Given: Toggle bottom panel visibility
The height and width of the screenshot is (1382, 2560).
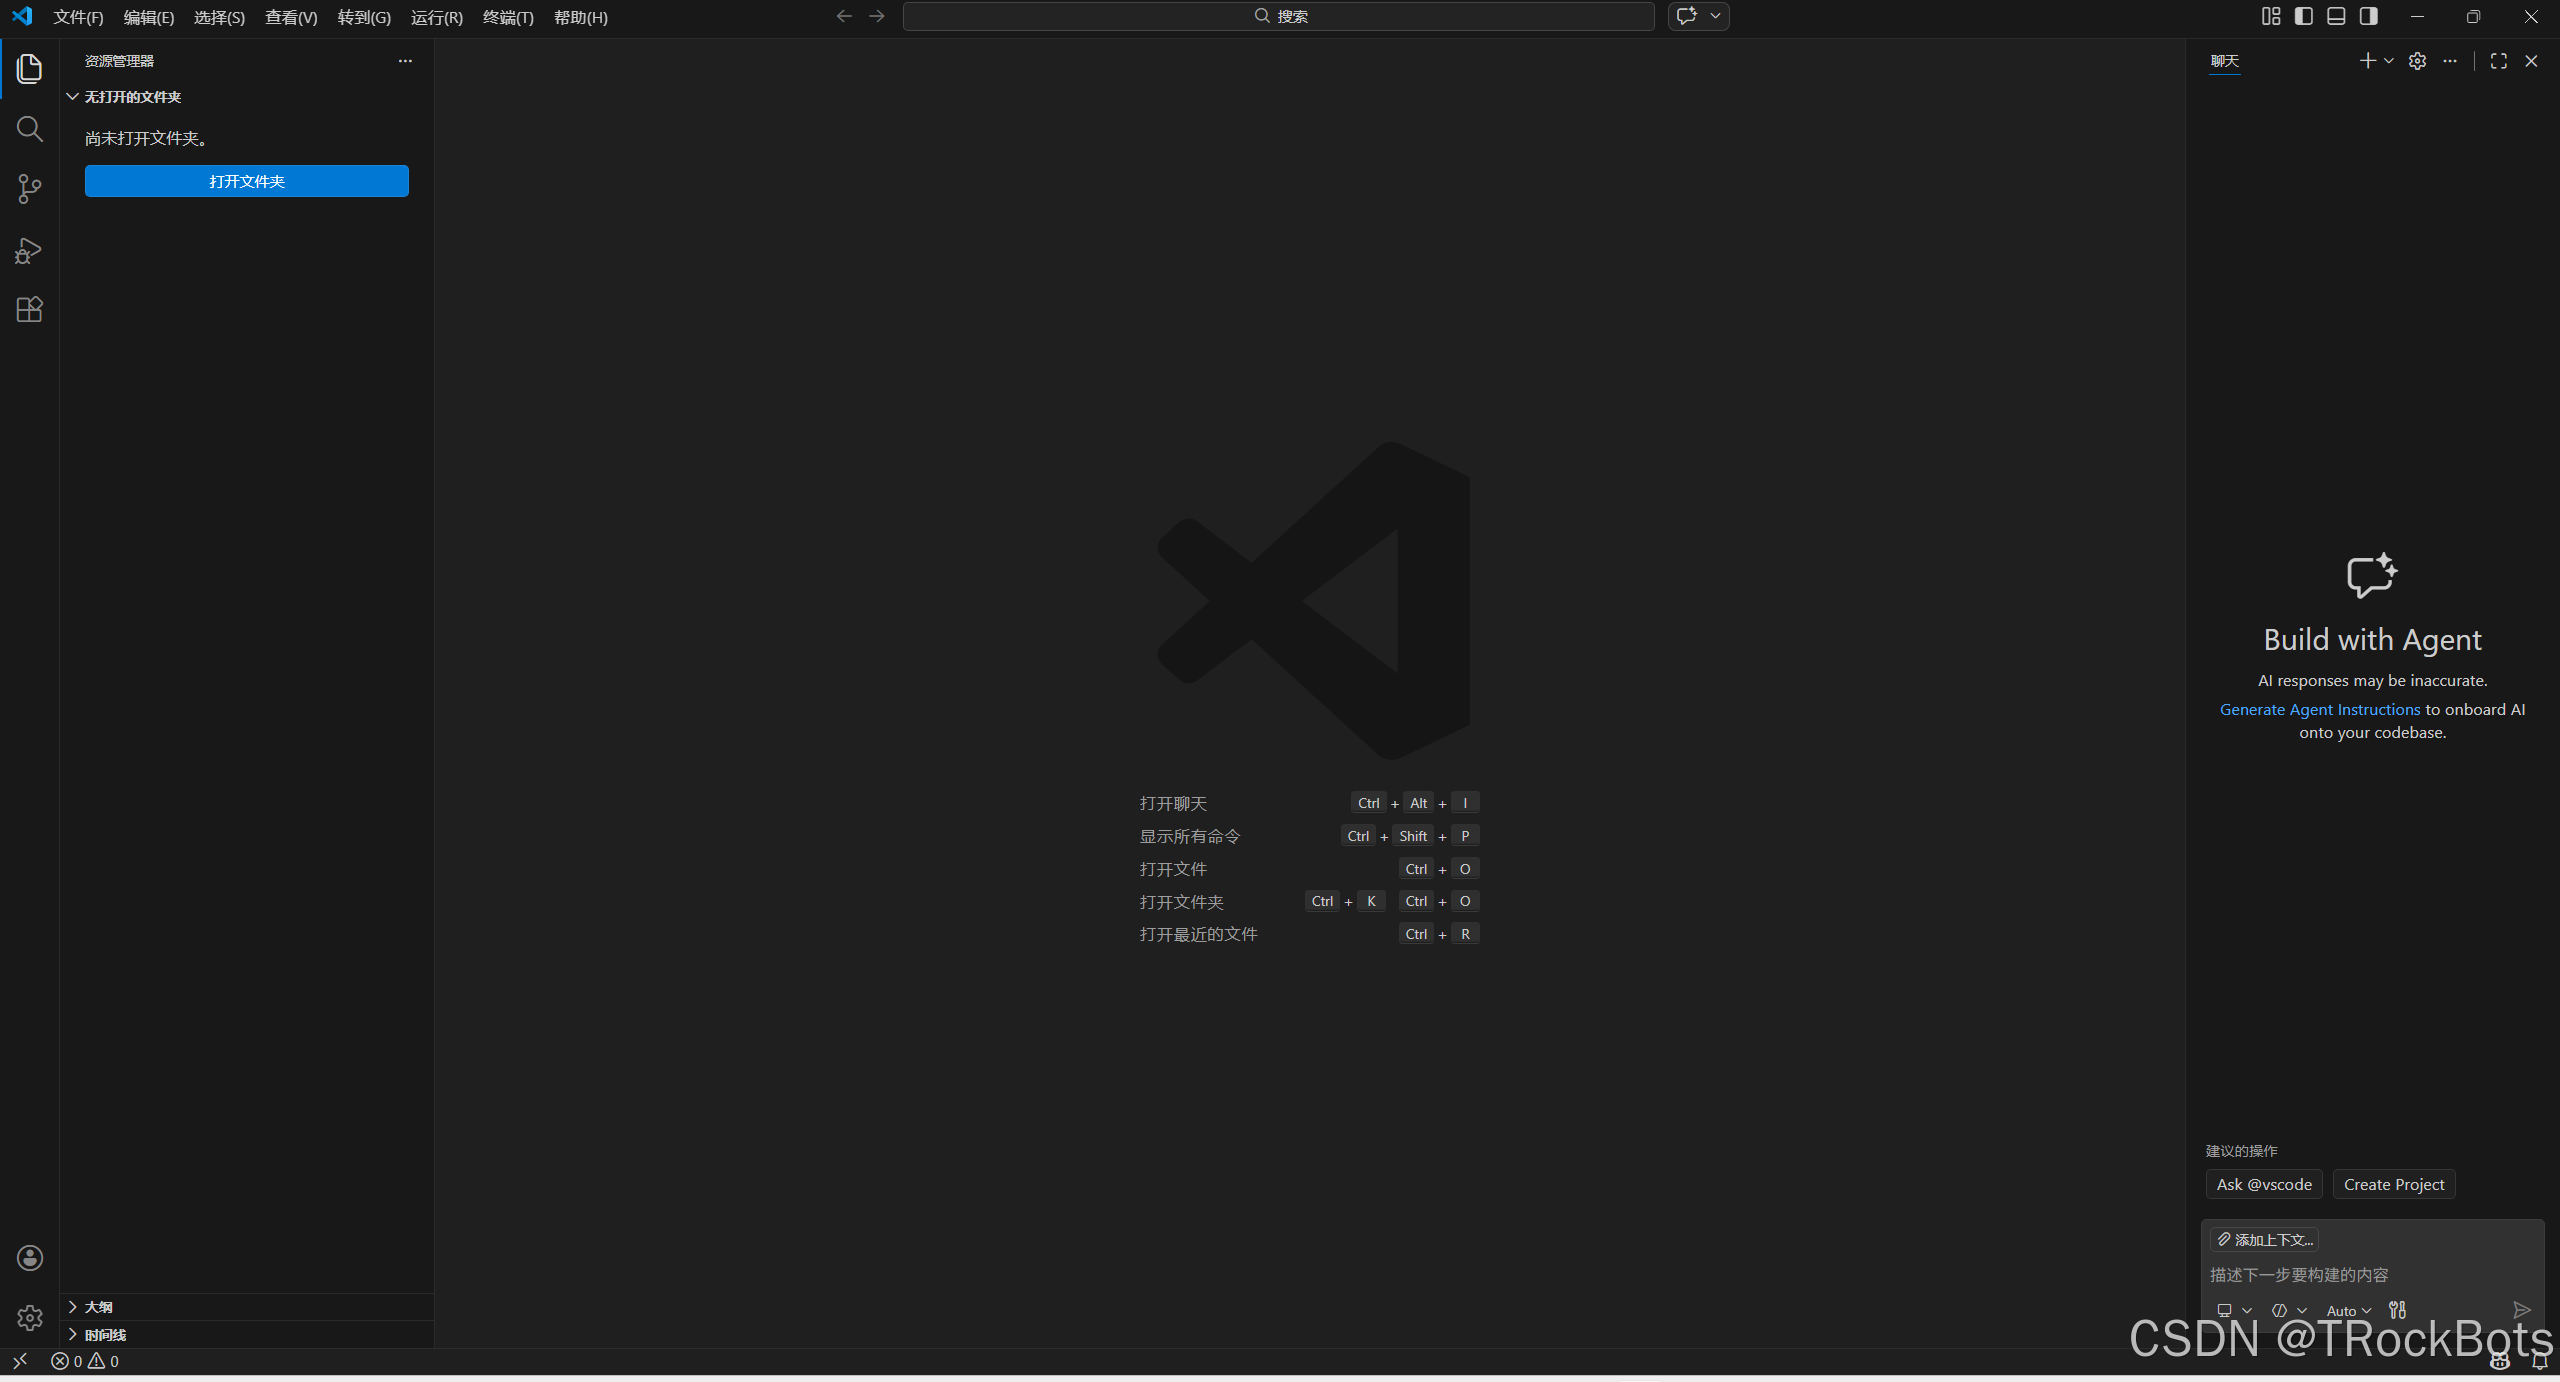Looking at the screenshot, I should click(2336, 16).
